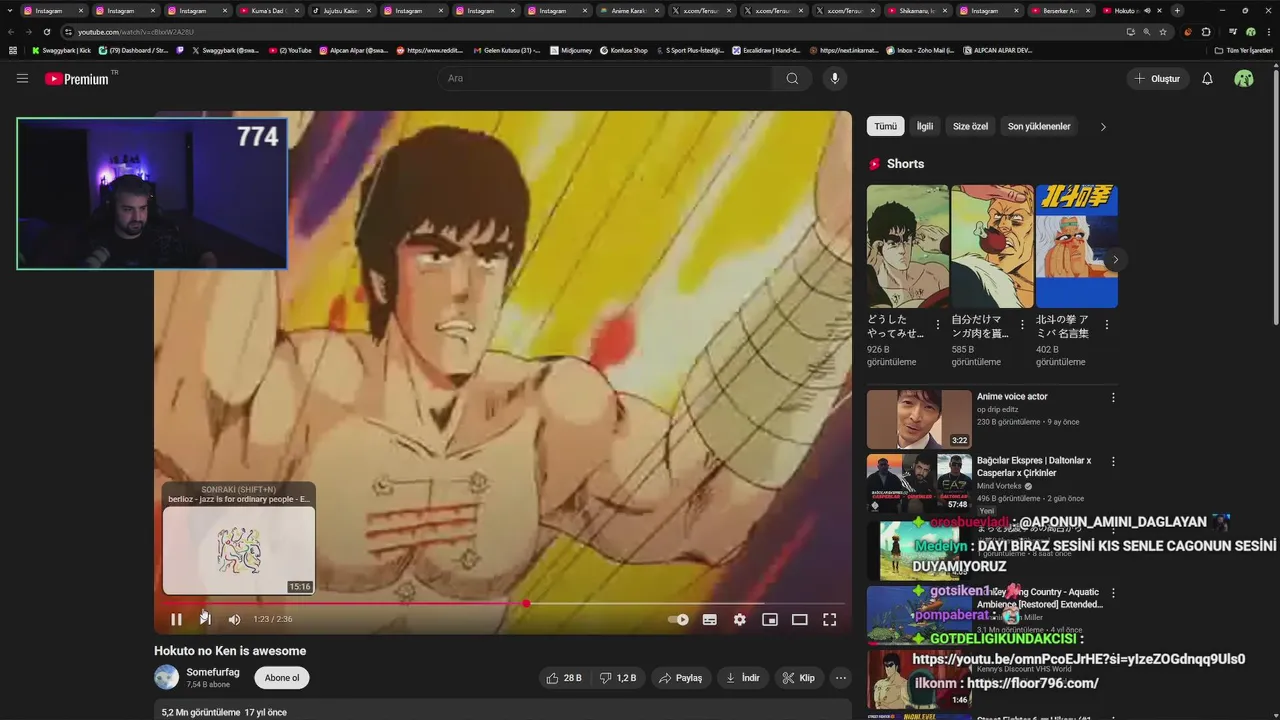
Task: Click the search magnifier button
Action: (x=792, y=78)
